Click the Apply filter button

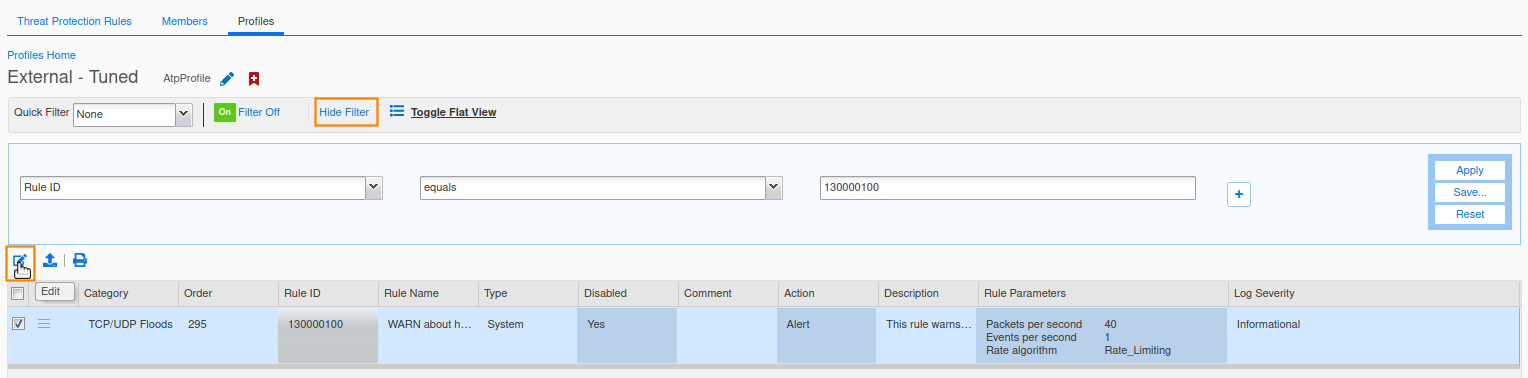(x=1470, y=170)
